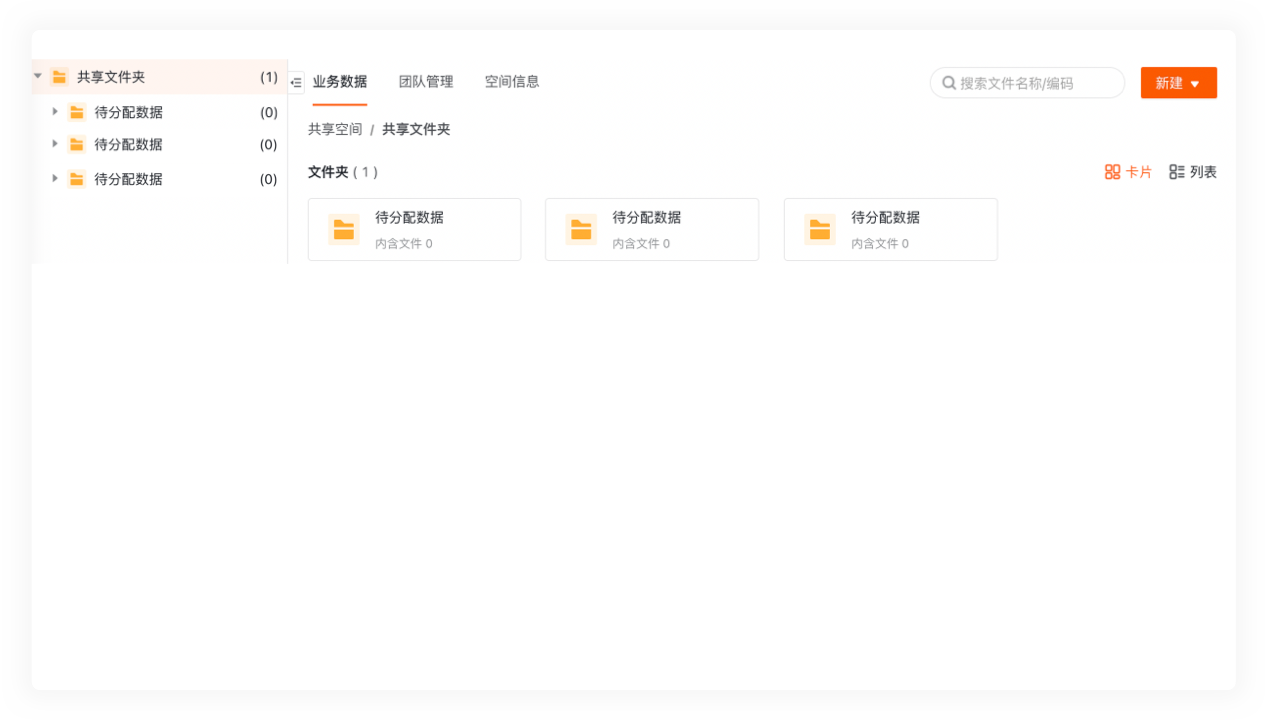Go to 共享空间 in the breadcrumb
This screenshot has width=1266, height=720.
[x=335, y=129]
